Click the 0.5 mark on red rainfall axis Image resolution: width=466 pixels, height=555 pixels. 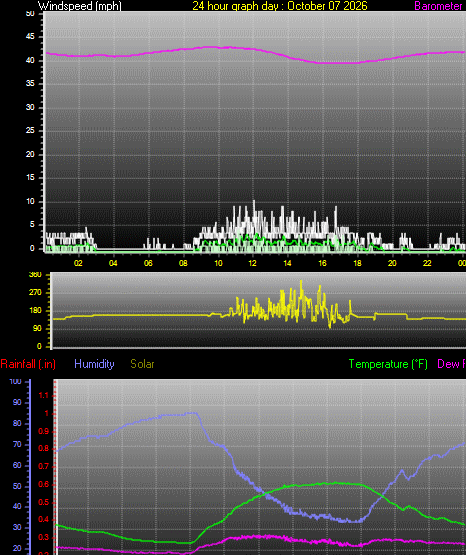(44, 502)
